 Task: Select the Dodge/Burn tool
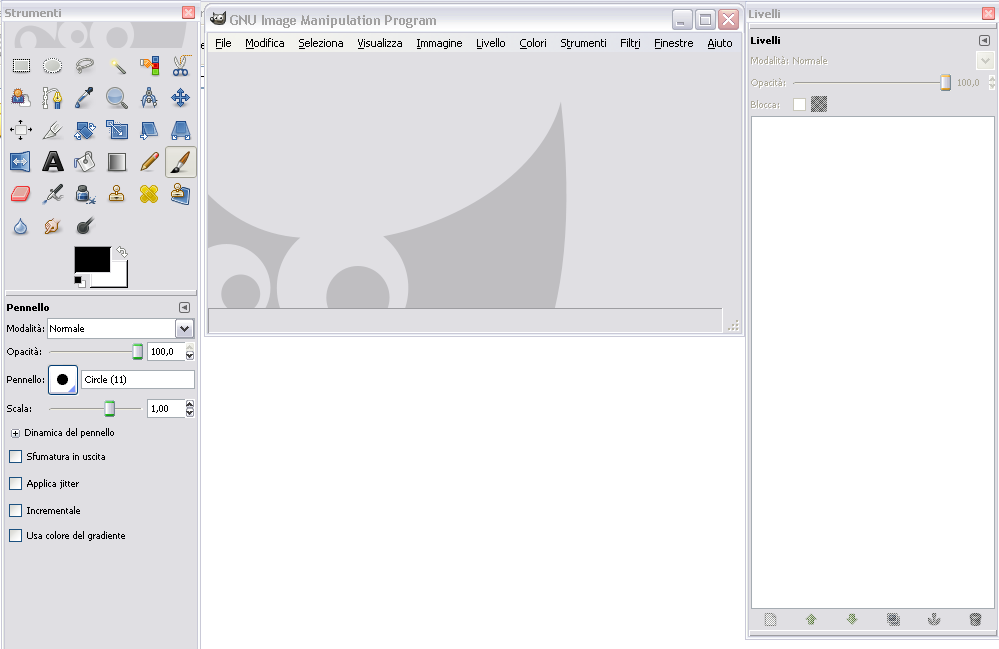click(x=84, y=226)
